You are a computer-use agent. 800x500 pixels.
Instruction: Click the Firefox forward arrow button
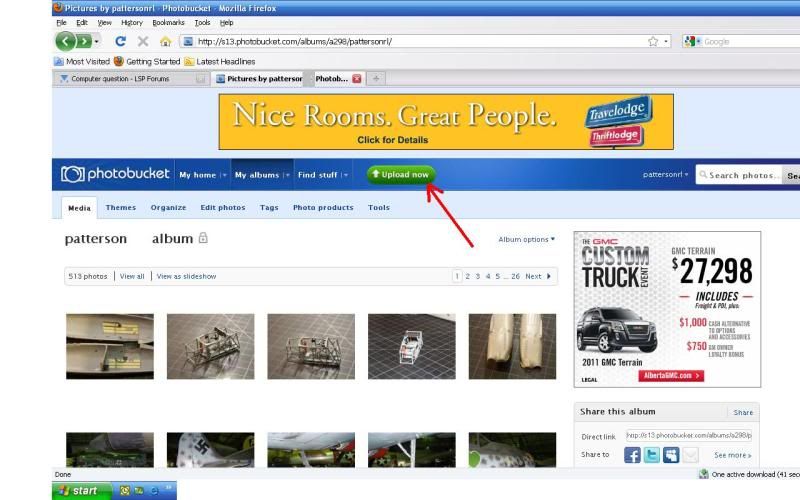point(84,41)
